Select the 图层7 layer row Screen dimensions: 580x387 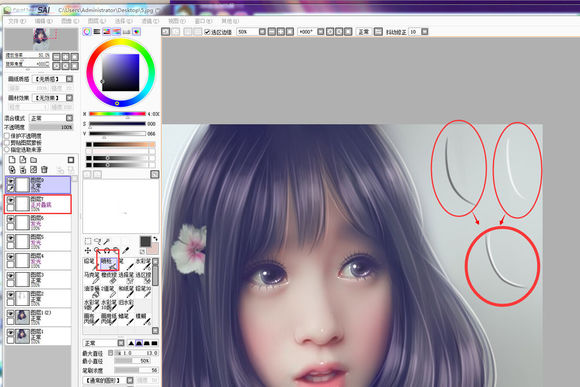tap(38, 204)
